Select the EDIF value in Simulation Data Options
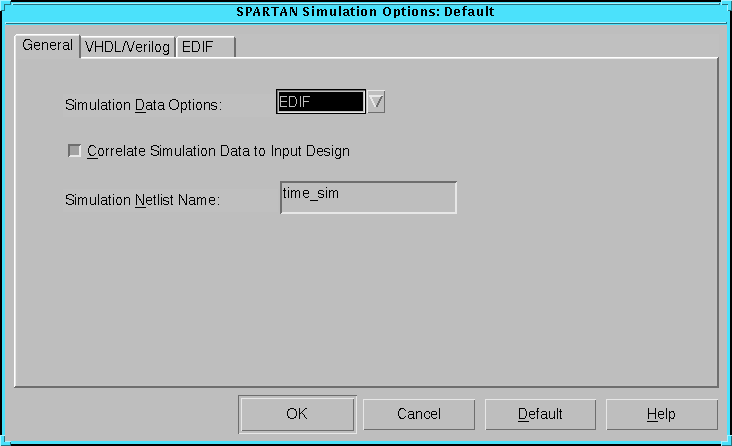The width and height of the screenshot is (732, 446). coord(320,102)
